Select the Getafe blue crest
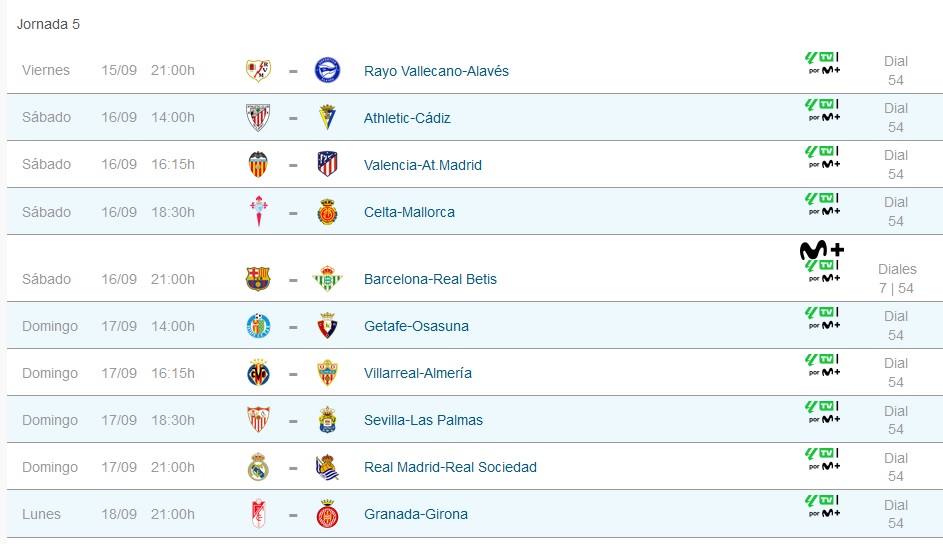Screen dimensions: 943x544 (x=259, y=326)
